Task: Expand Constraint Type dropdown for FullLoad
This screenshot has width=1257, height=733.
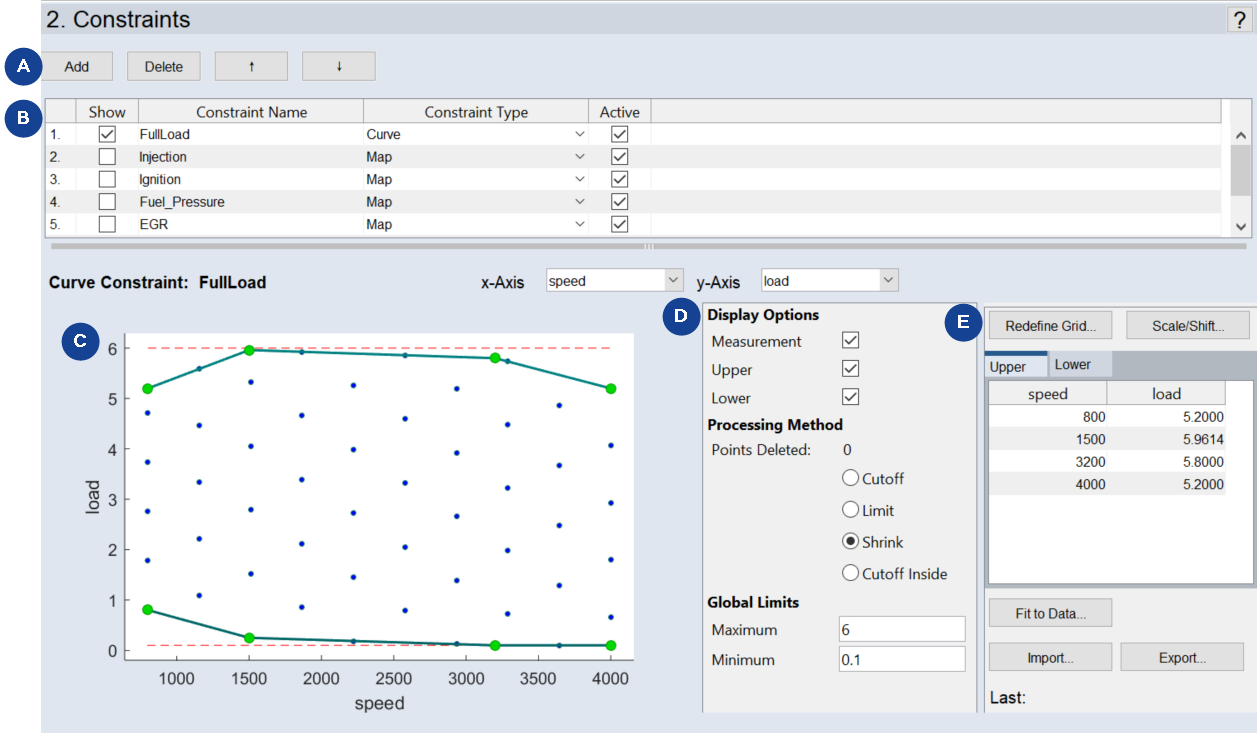Action: pos(579,134)
